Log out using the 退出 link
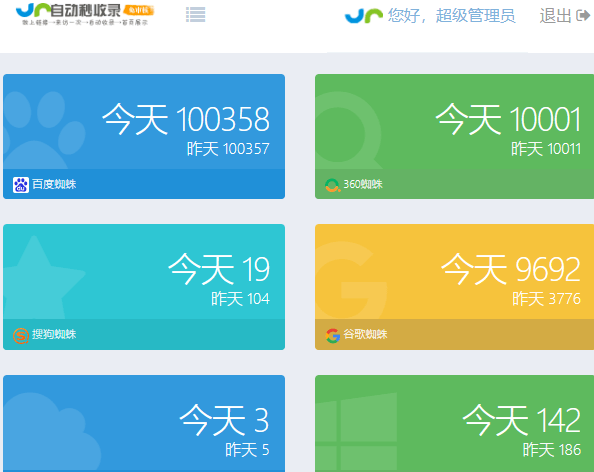This screenshot has height=472, width=594. tap(555, 16)
